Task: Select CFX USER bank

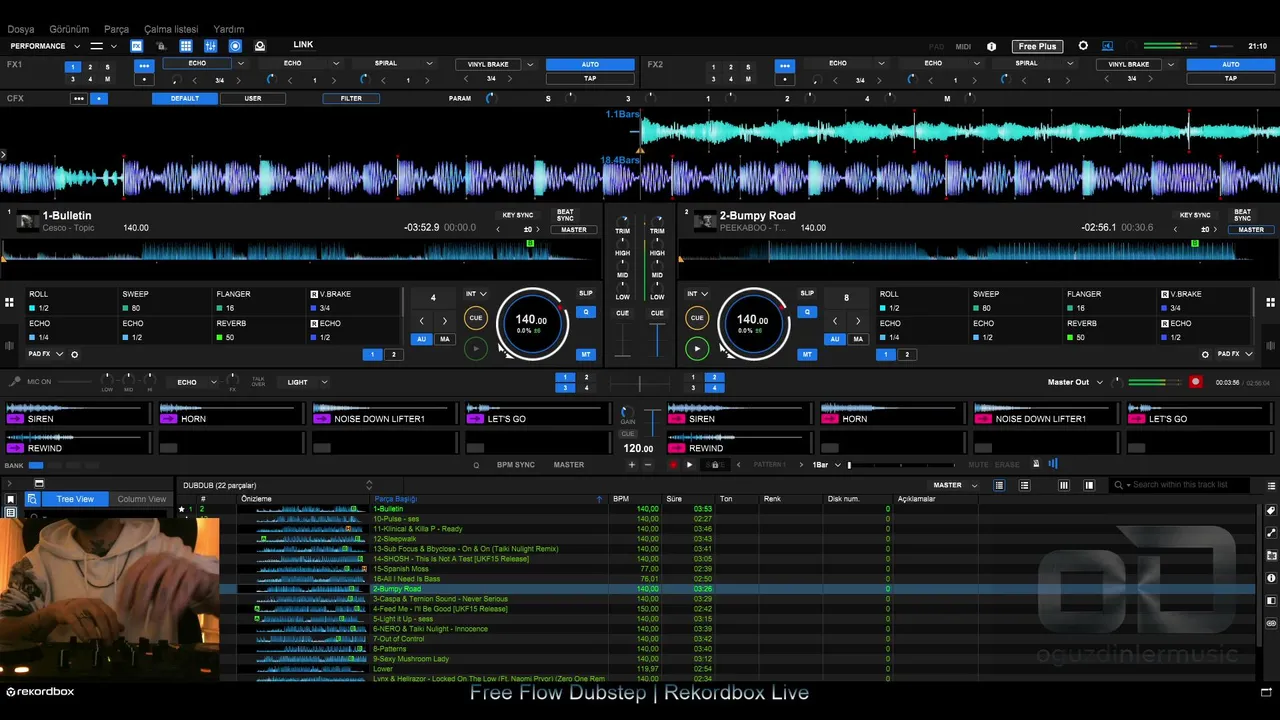Action: 253,99
